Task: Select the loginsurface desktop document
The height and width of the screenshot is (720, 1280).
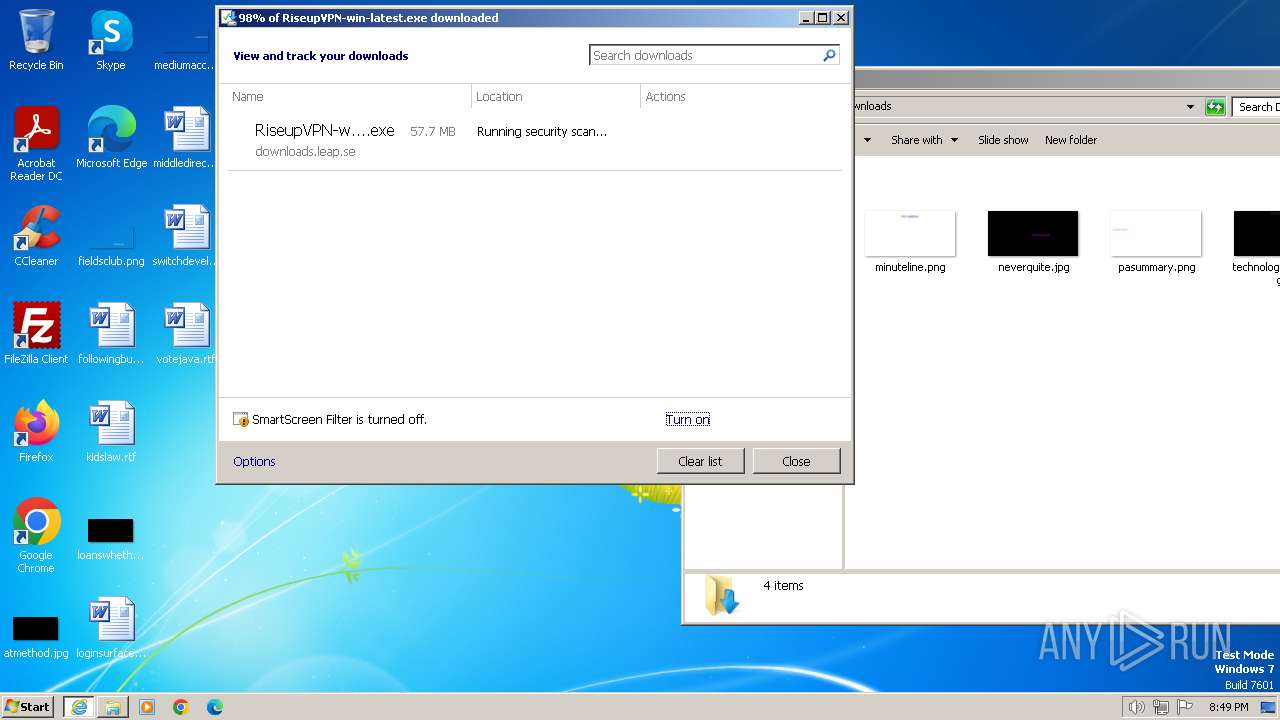Action: [x=111, y=628]
